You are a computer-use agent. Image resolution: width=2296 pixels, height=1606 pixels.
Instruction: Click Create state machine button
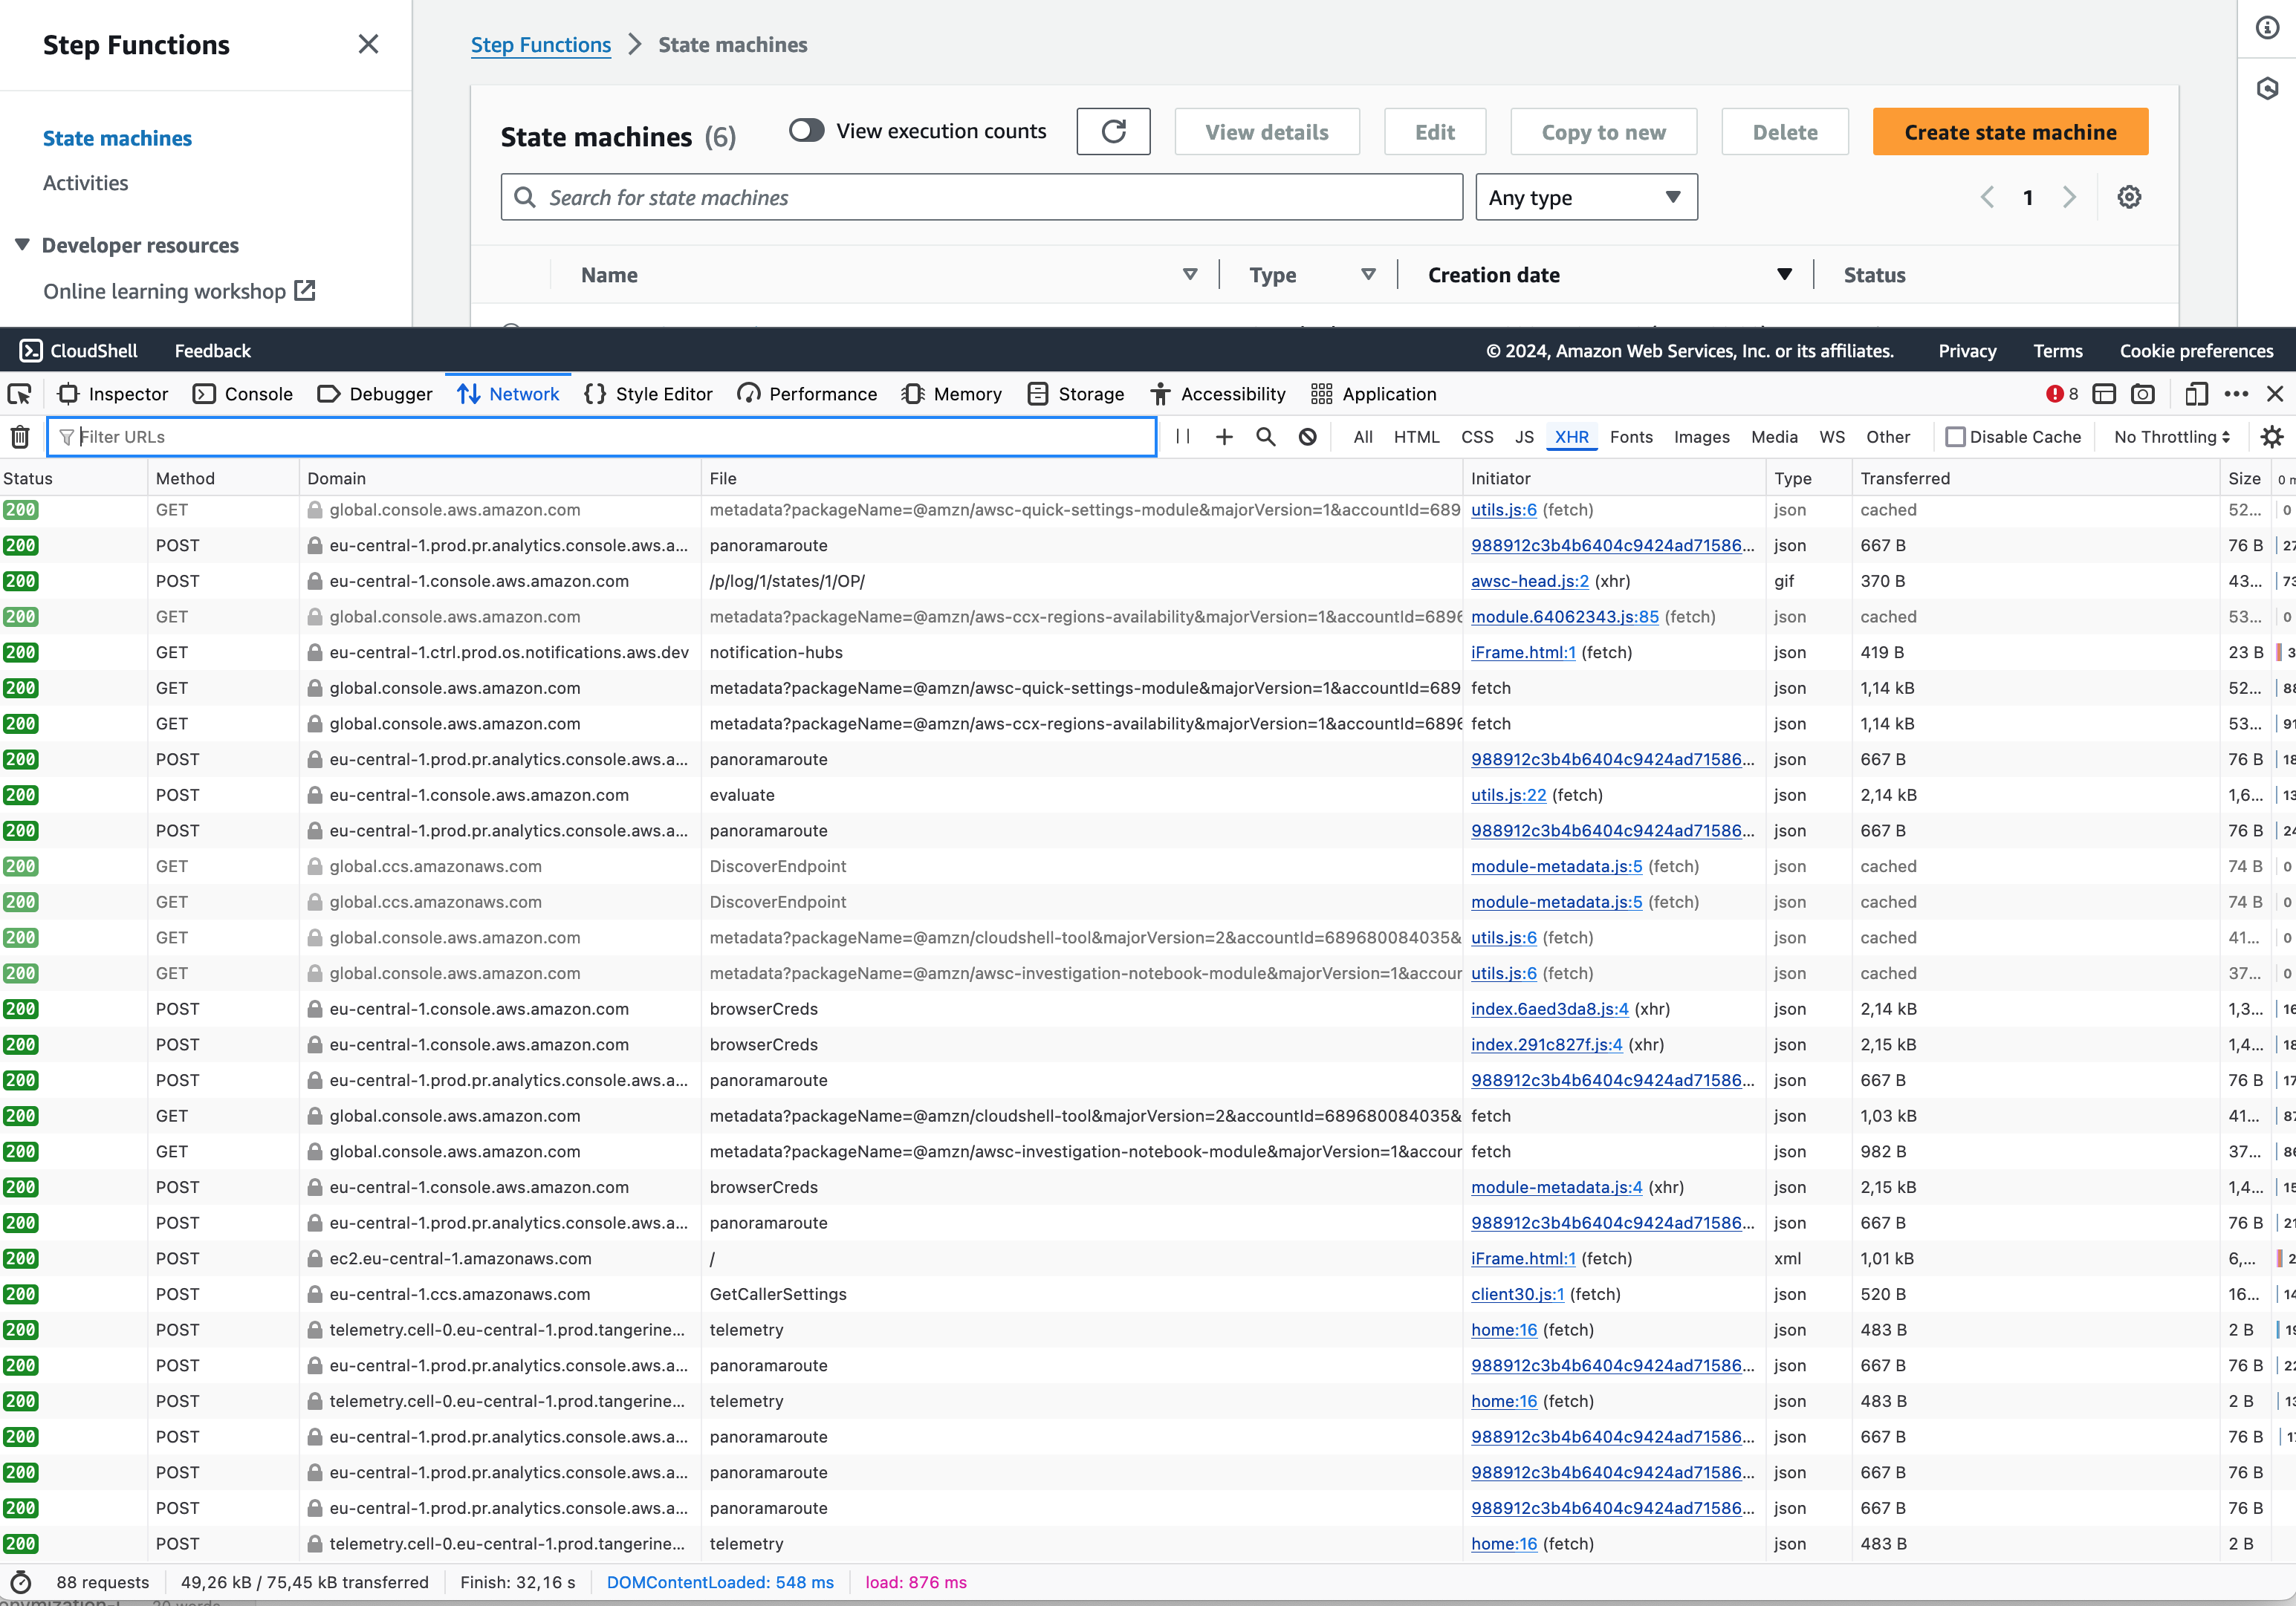[x=2010, y=132]
